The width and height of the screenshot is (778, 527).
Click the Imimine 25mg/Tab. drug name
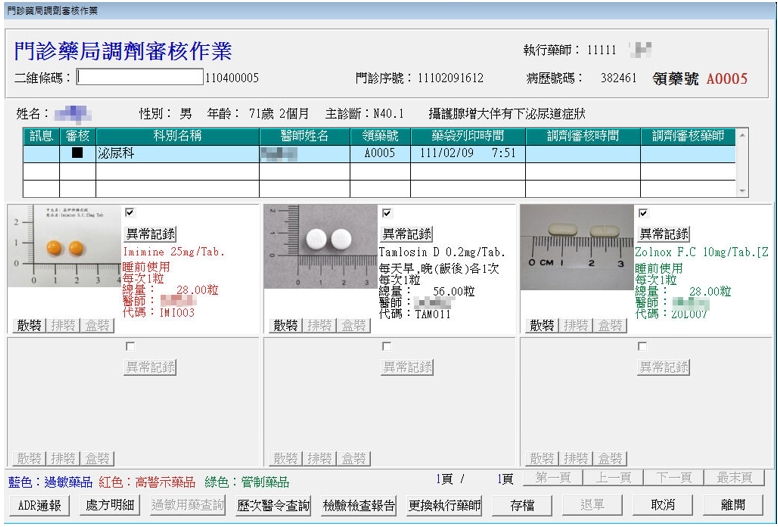[174, 252]
